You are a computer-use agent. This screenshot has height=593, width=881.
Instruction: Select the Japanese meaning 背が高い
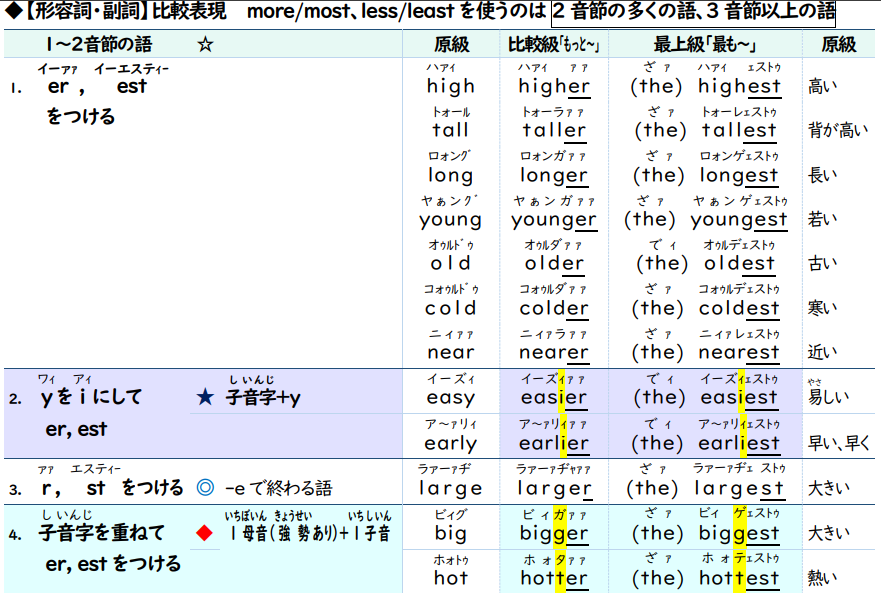pyautogui.click(x=837, y=131)
